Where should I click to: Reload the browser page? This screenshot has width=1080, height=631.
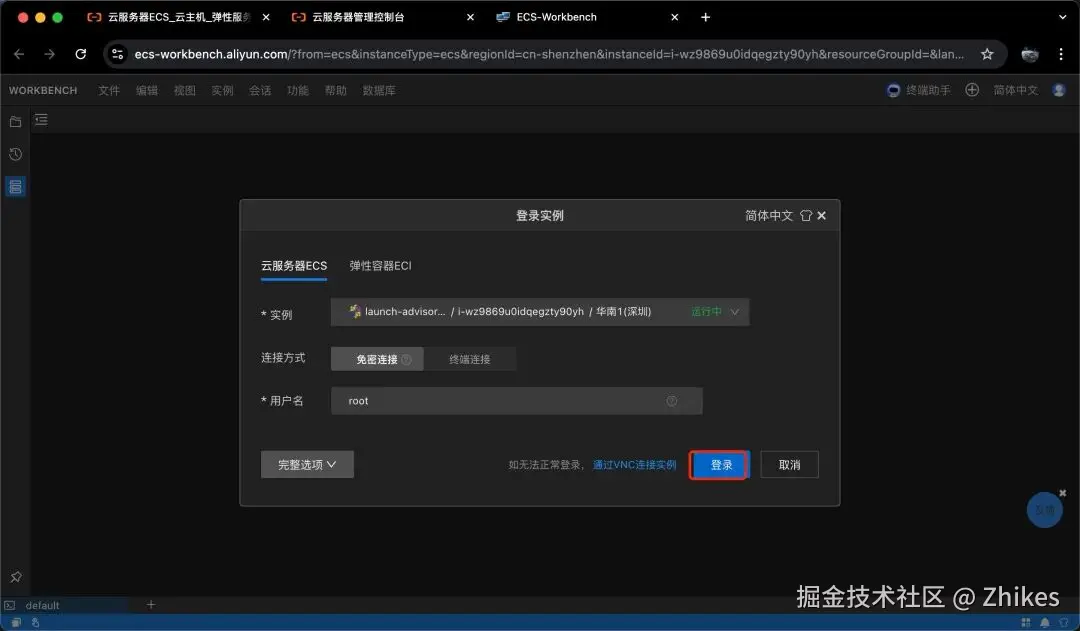click(x=81, y=54)
